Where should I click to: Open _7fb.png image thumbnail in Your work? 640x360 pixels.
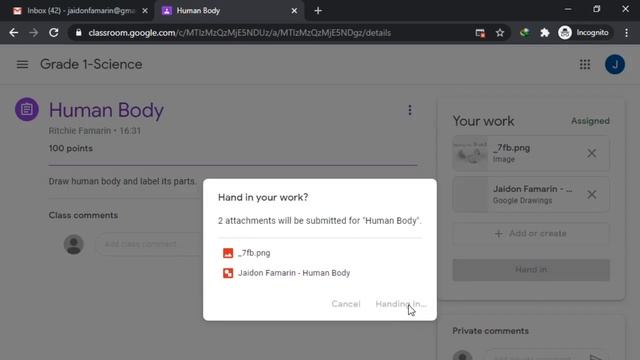click(x=470, y=153)
